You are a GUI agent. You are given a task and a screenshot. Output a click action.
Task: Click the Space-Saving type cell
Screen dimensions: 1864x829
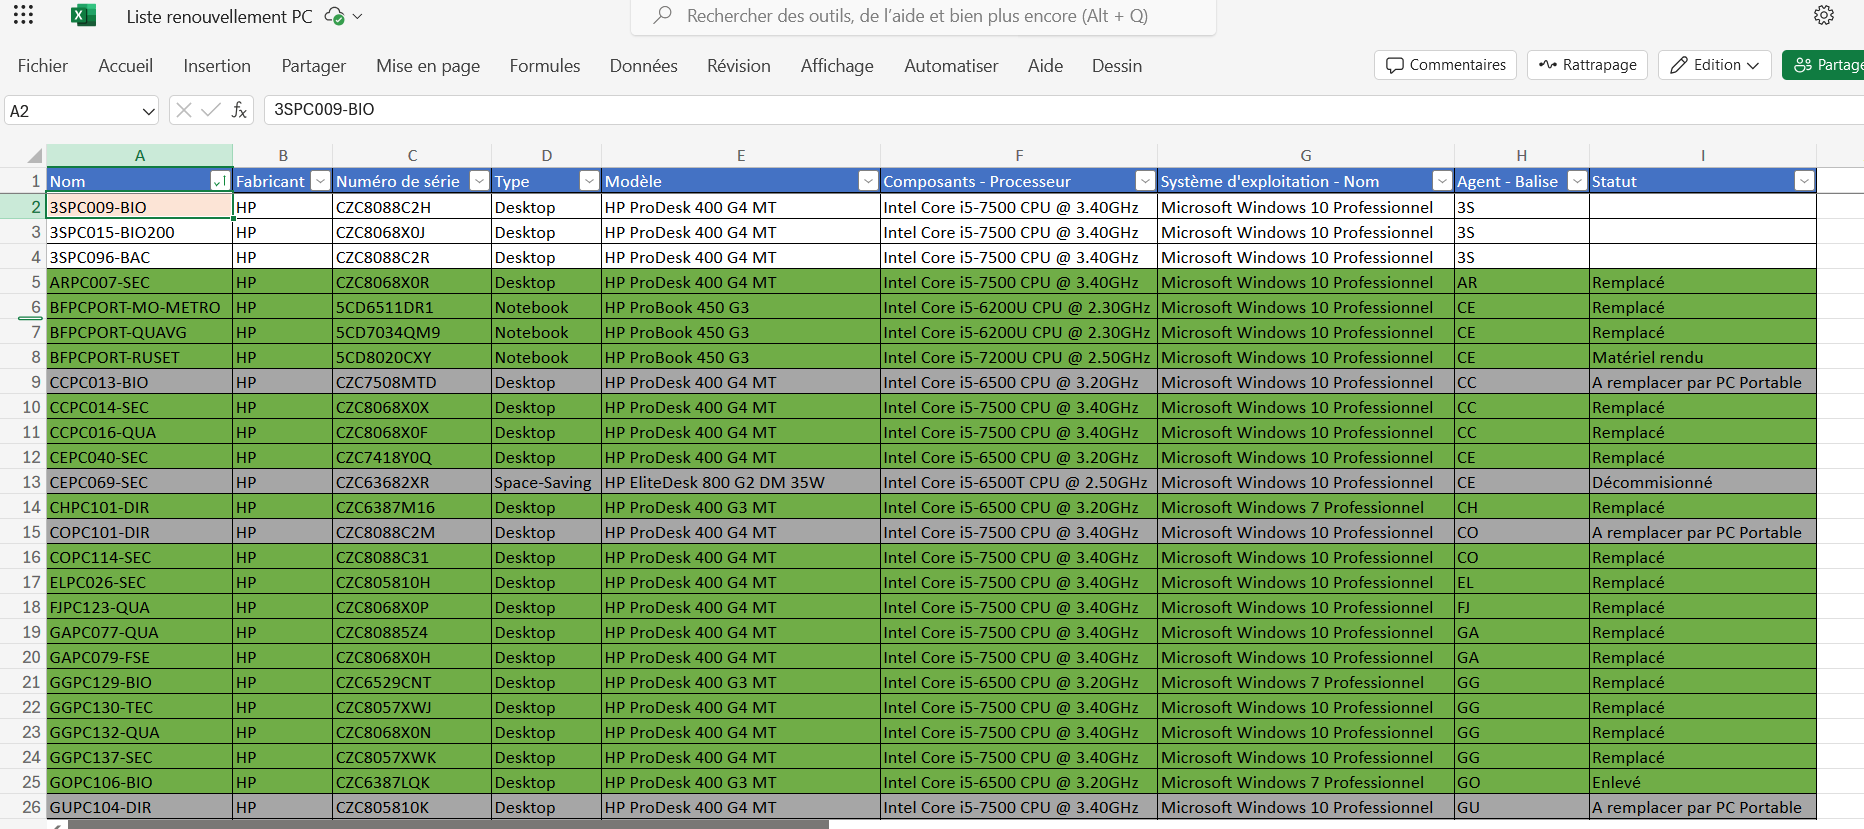[546, 482]
